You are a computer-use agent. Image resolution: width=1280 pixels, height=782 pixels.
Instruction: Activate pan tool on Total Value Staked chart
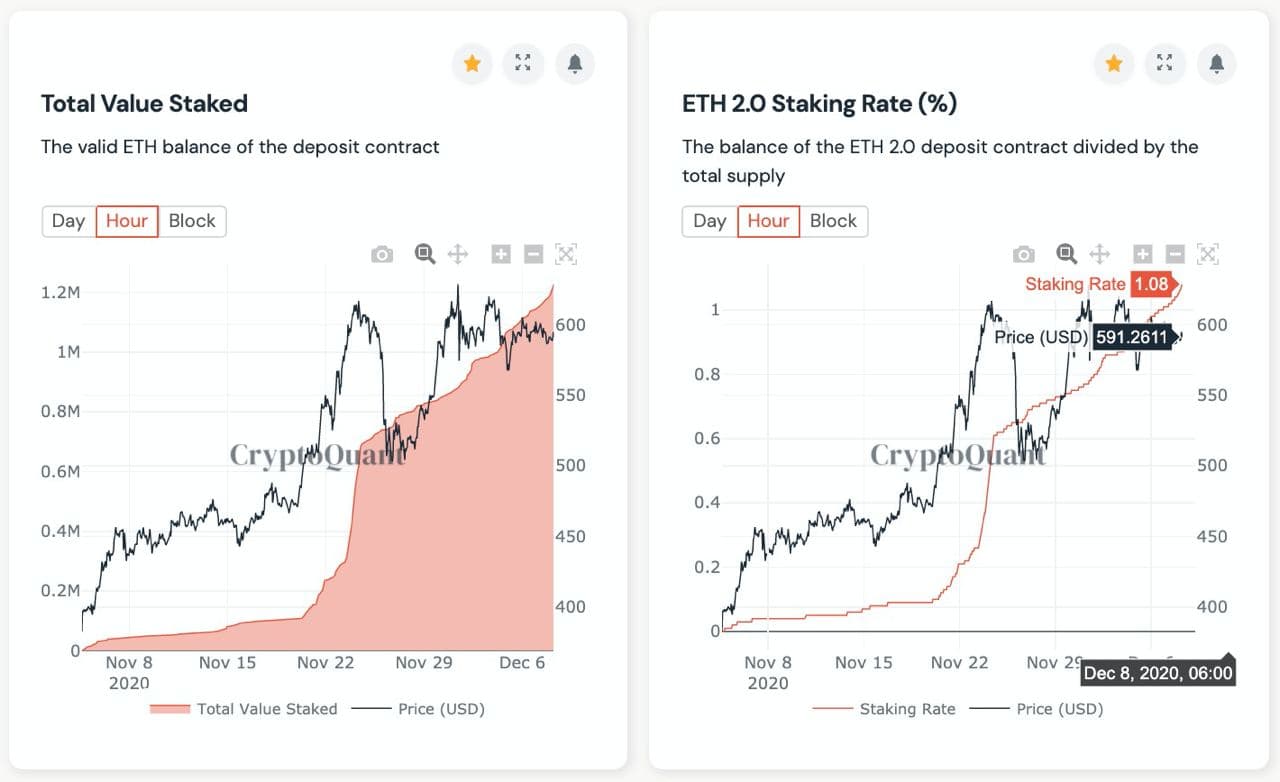coord(458,254)
